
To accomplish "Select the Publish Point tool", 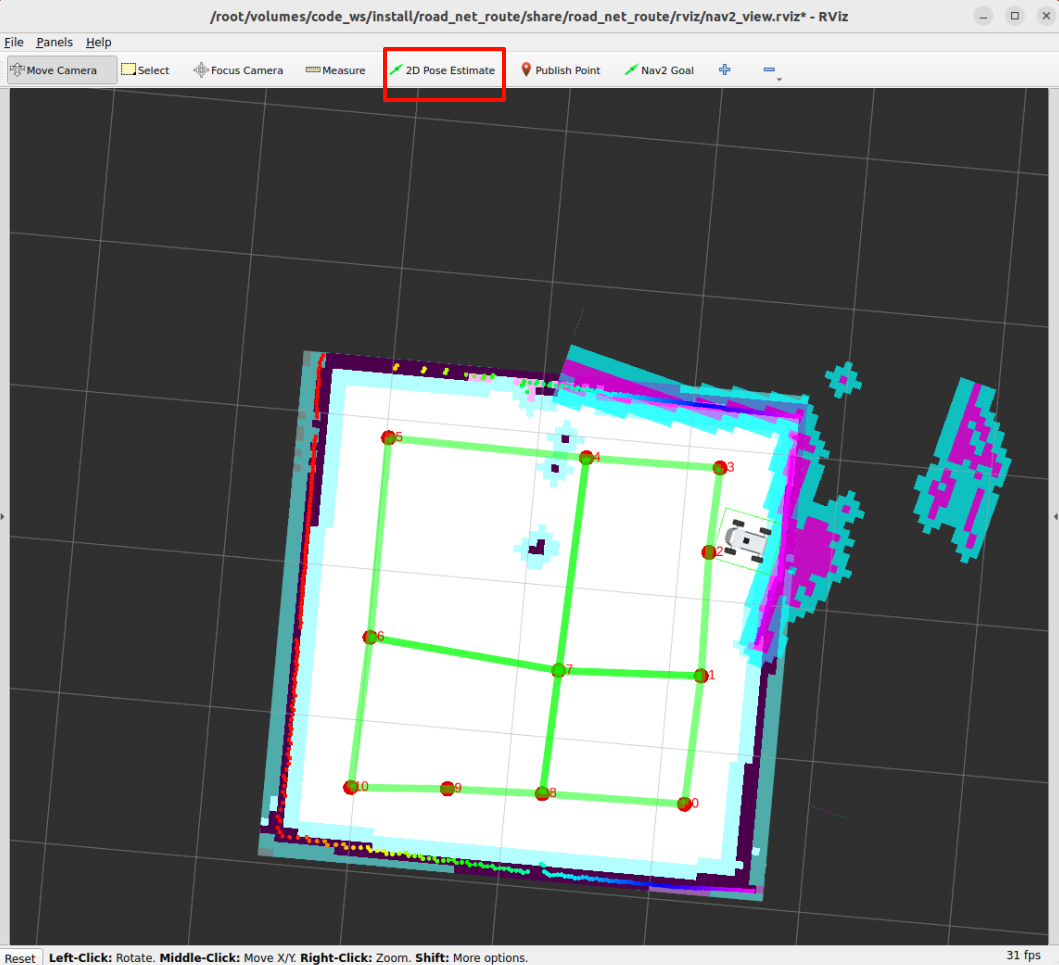I will pyautogui.click(x=560, y=70).
